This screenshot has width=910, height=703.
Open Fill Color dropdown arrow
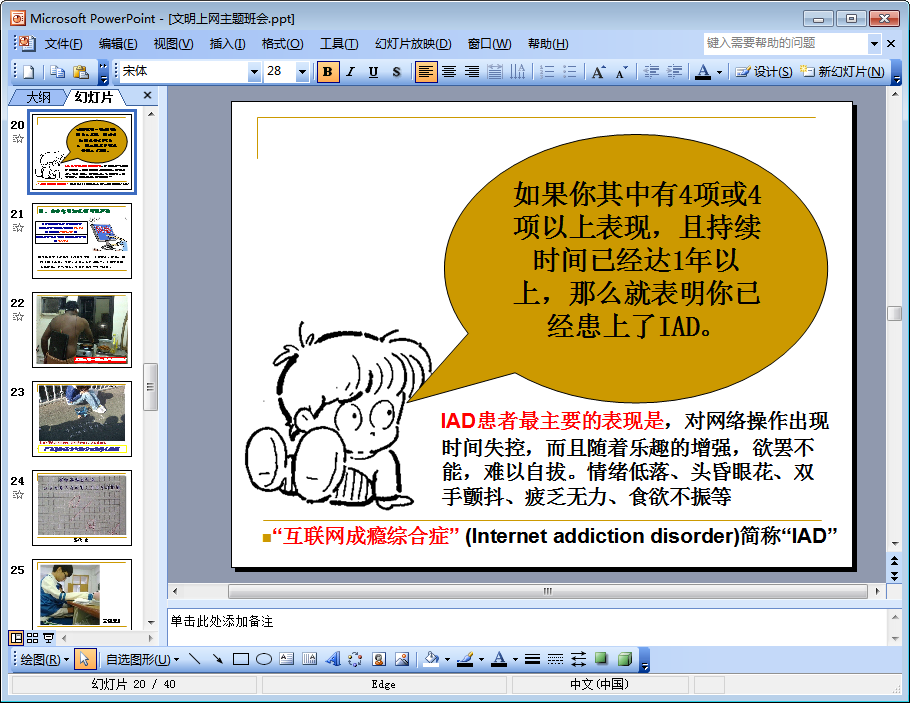pos(447,659)
